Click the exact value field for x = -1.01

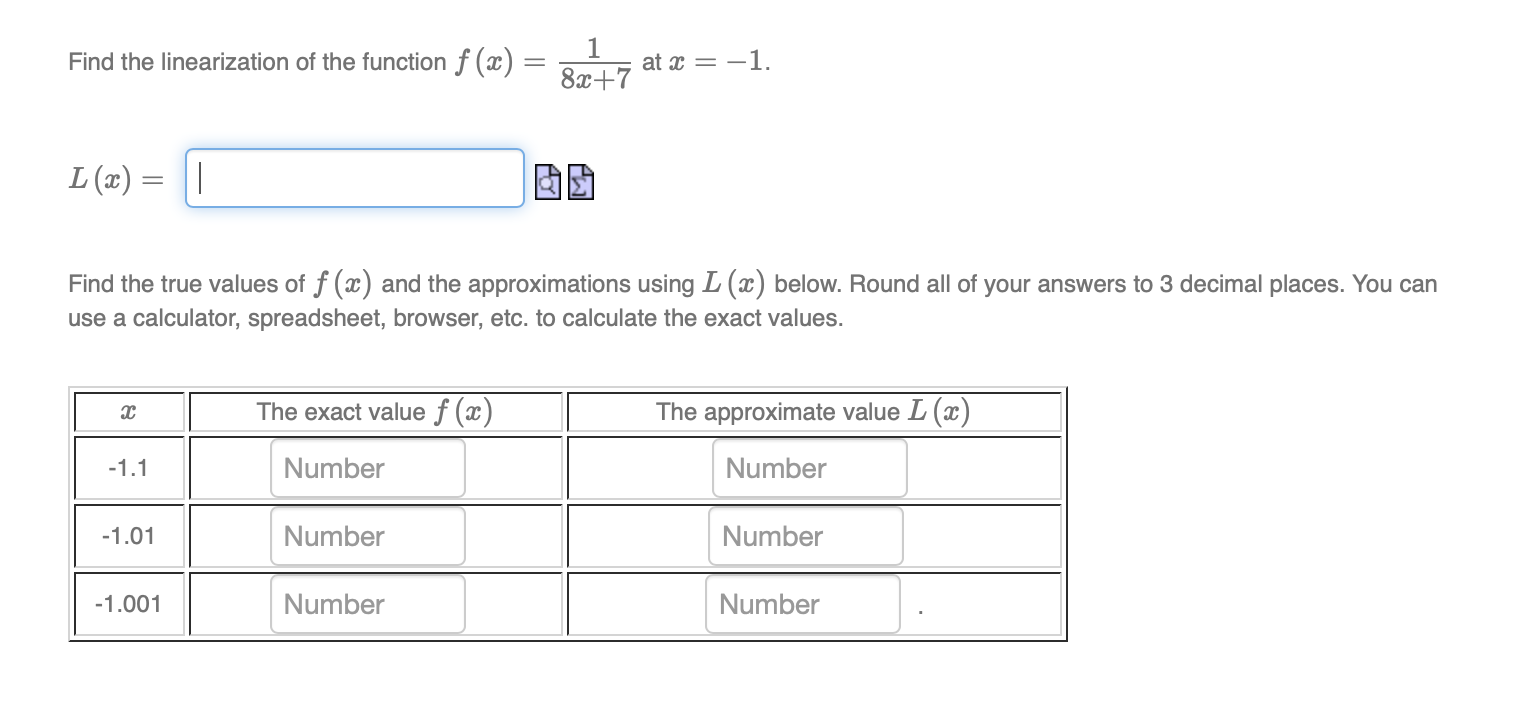[367, 535]
